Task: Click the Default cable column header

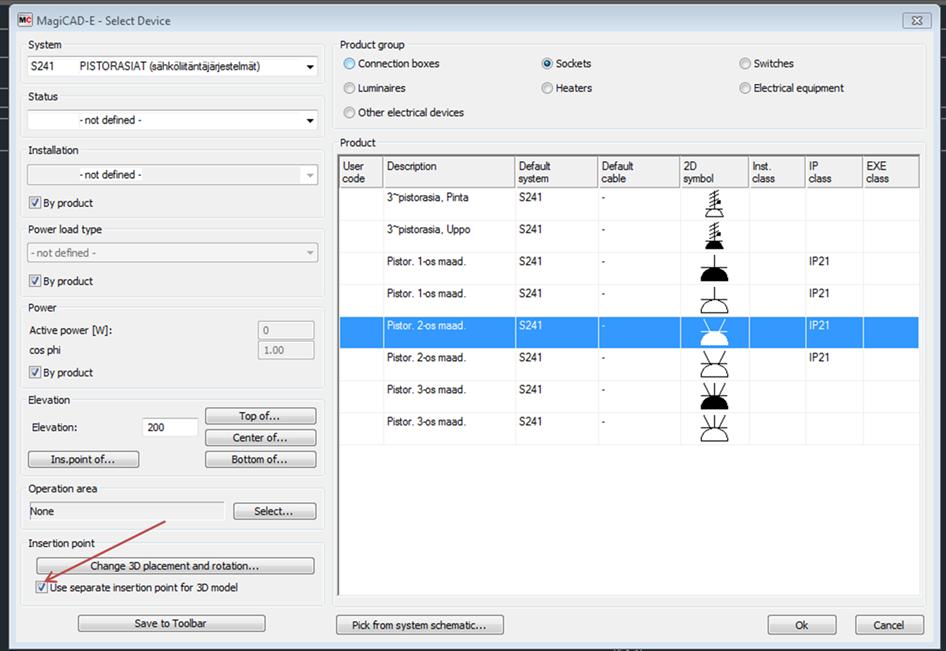Action: point(639,172)
